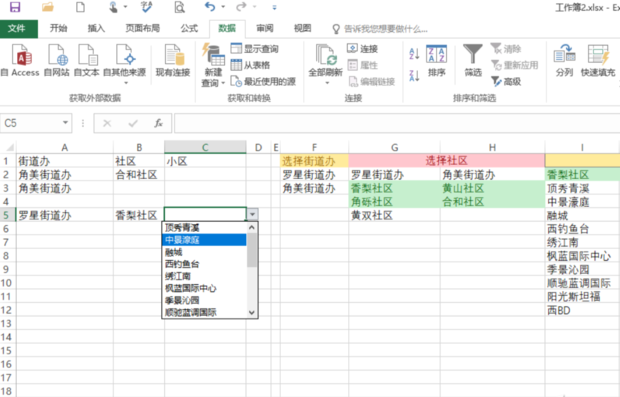Import data 自网站 (from web)
The height and width of the screenshot is (397, 620).
point(57,60)
